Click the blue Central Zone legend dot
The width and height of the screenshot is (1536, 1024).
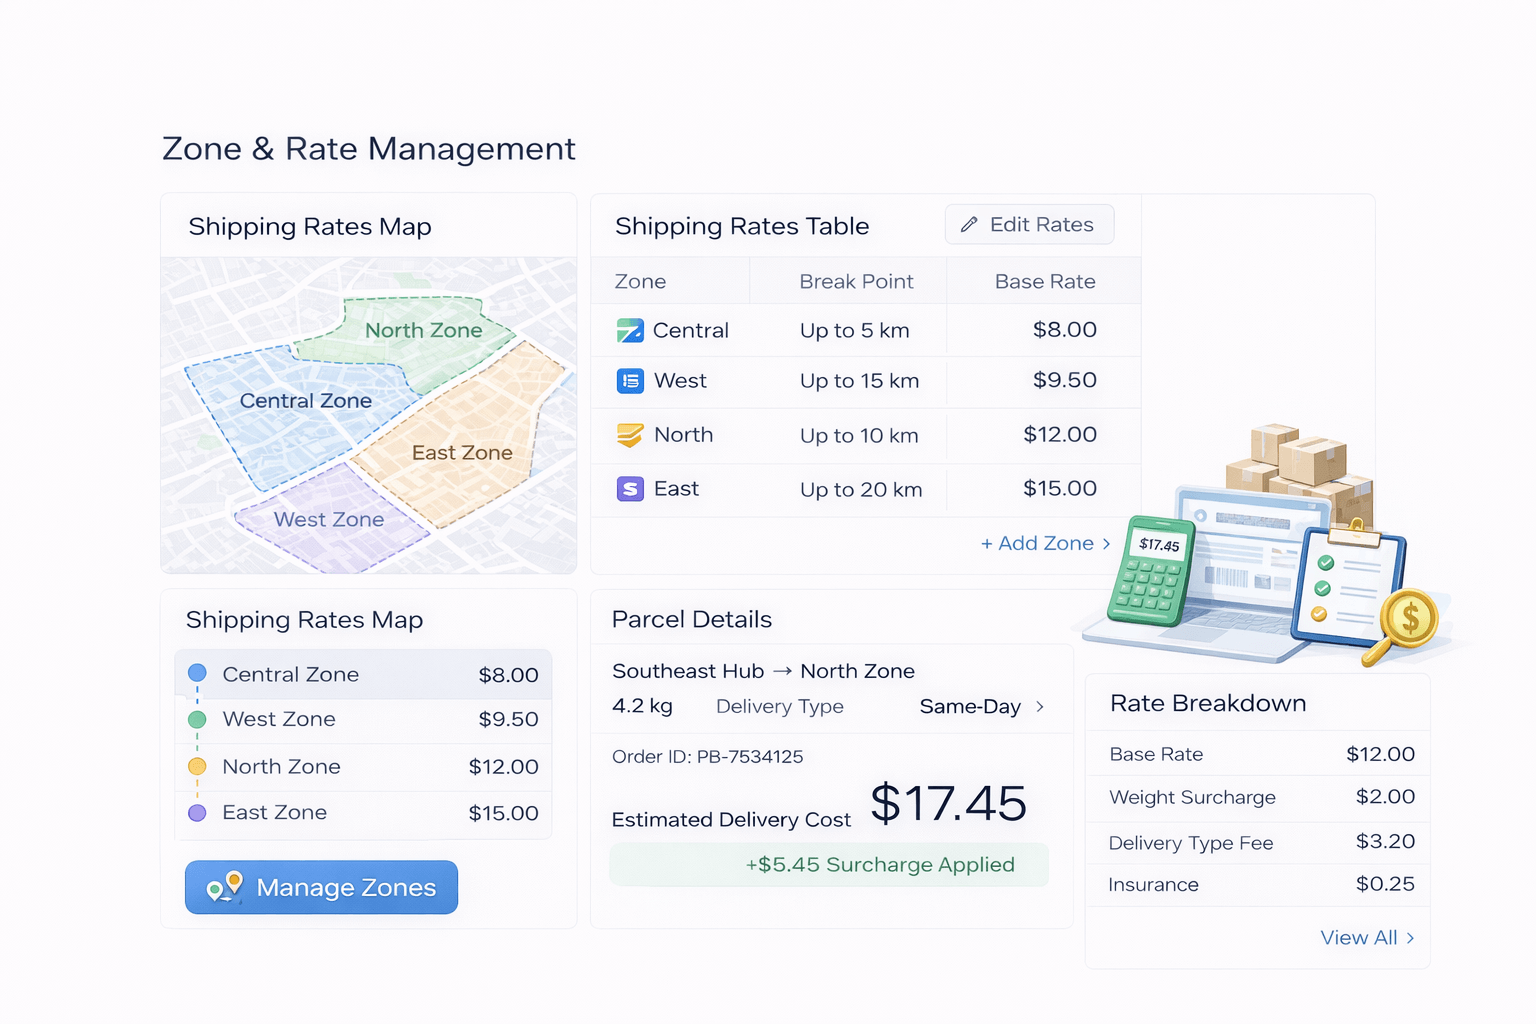(196, 674)
